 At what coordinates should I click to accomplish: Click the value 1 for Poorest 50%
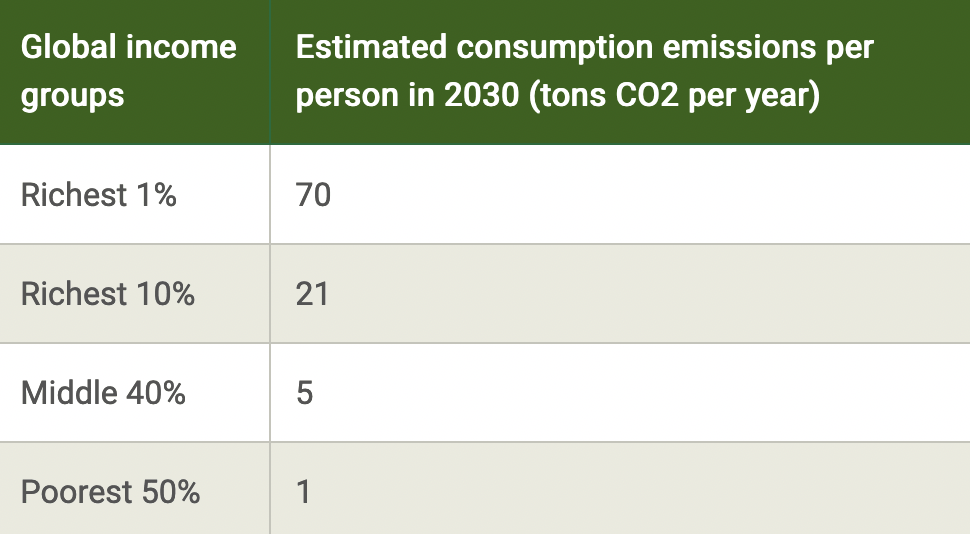tap(304, 492)
